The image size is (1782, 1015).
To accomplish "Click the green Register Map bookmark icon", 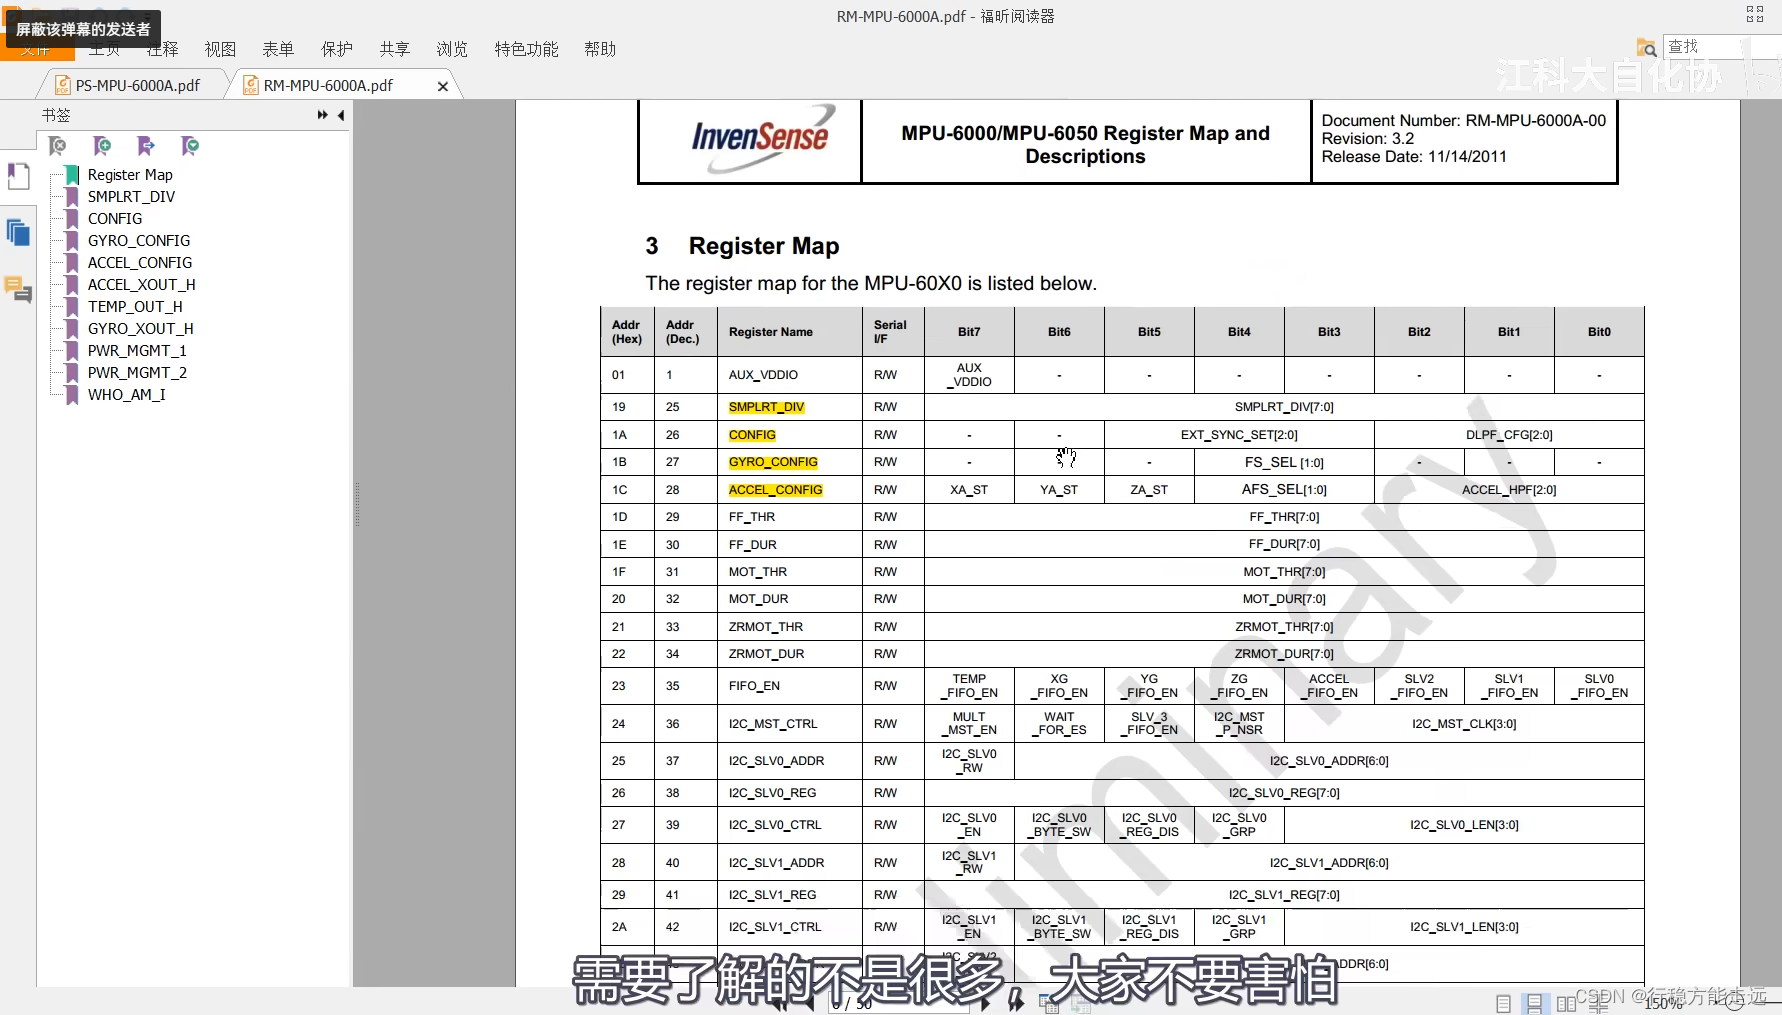I will click(x=72, y=175).
